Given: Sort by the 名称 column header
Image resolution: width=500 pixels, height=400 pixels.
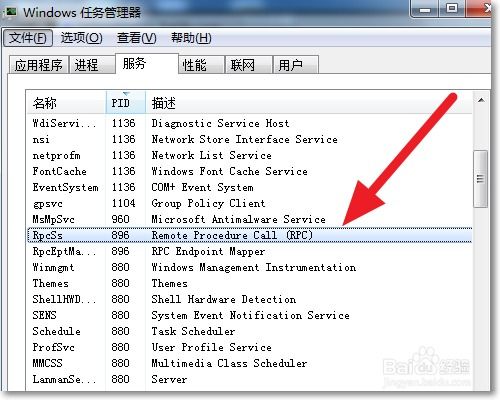Looking at the screenshot, I should (66, 103).
